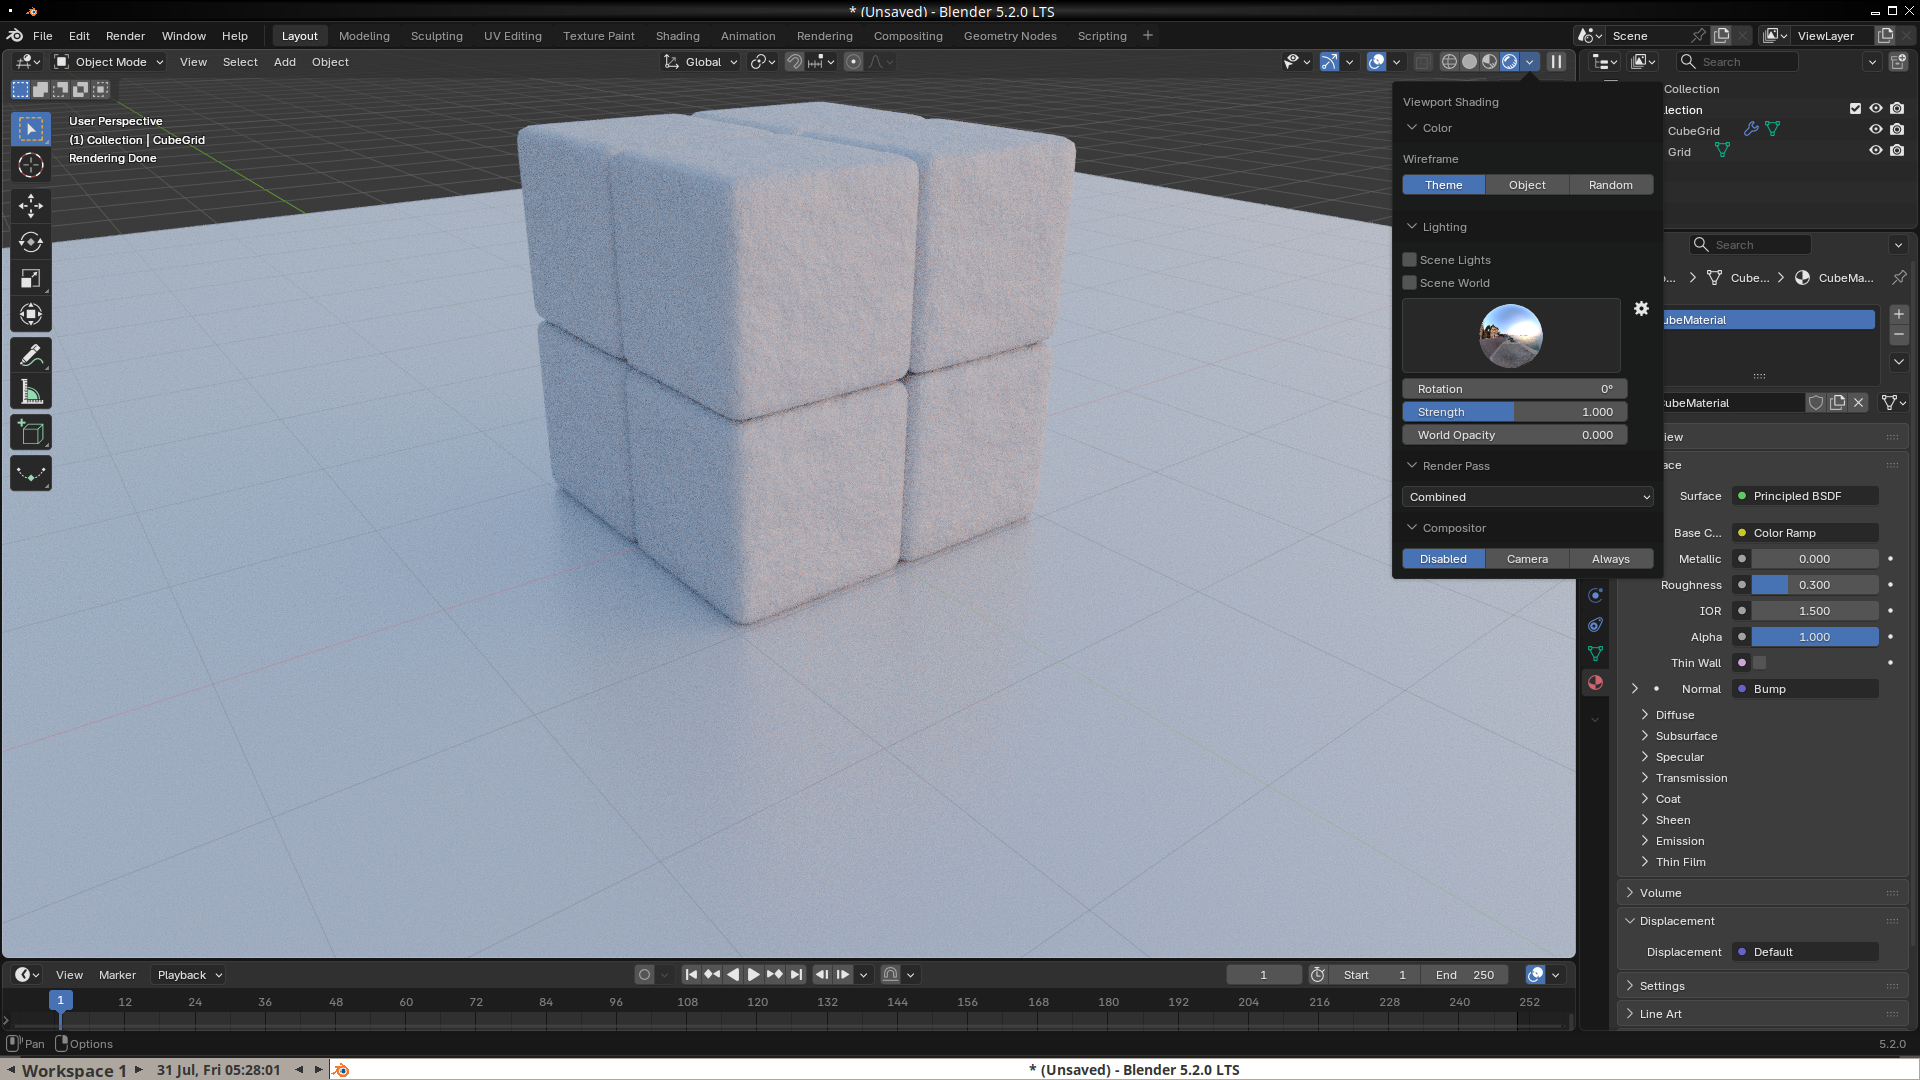Set wireframe color to Random
The width and height of the screenshot is (1920, 1080).
[1611, 185]
